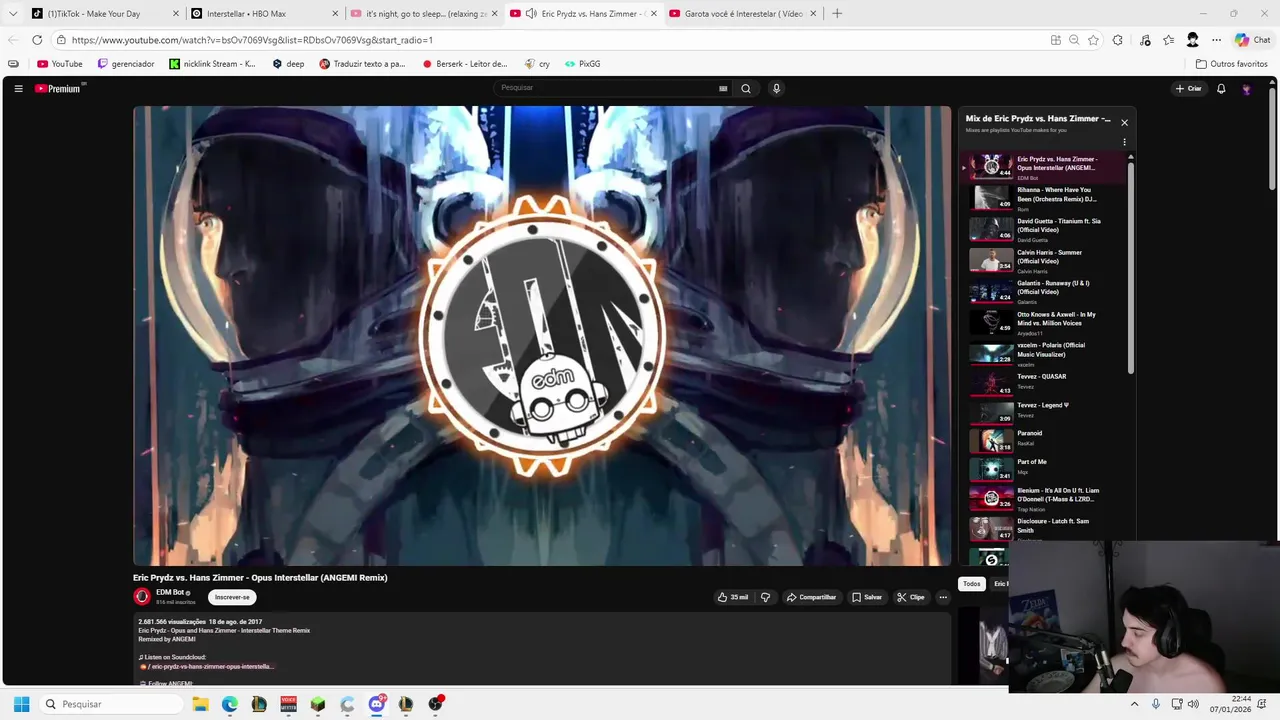Open the EDM Bot channel avatar
Viewport: 1280px width, 720px height.
pos(142,597)
